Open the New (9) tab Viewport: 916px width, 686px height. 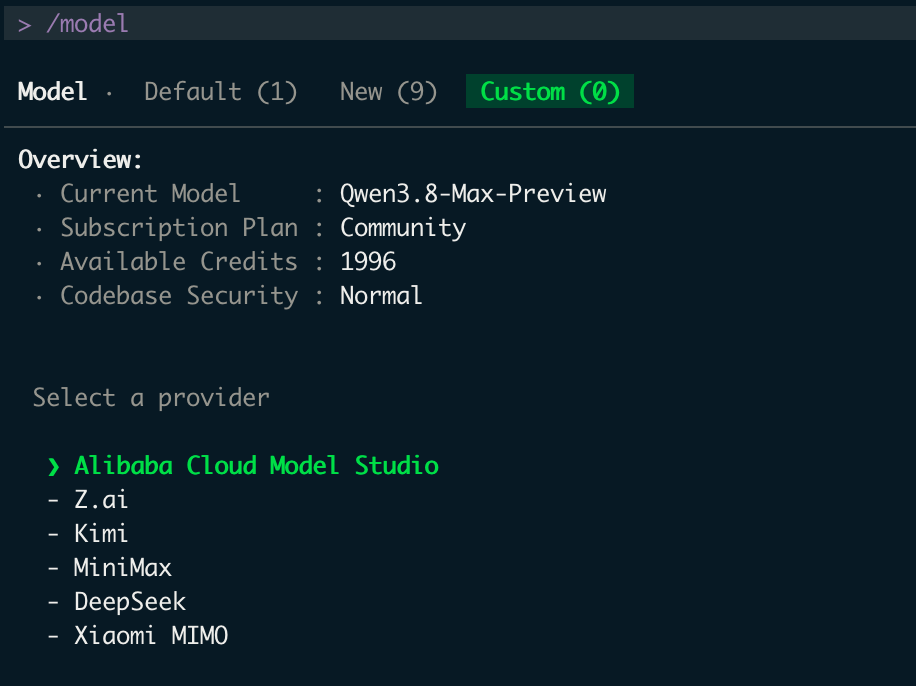(x=388, y=92)
